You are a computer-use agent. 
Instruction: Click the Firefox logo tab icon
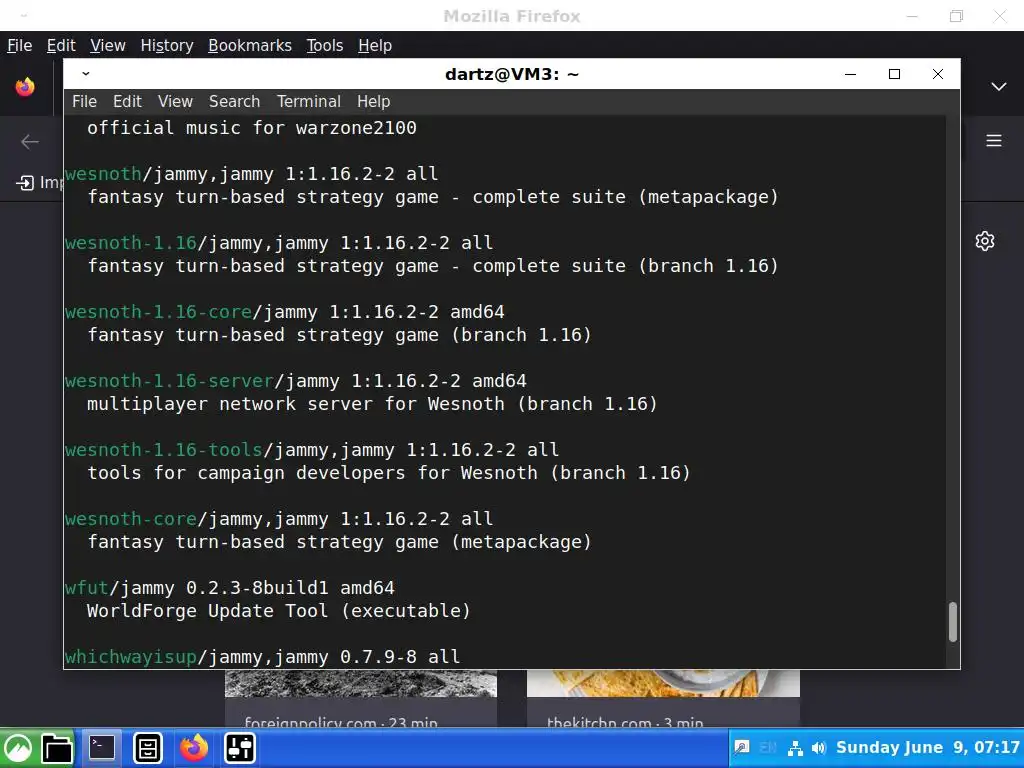point(25,87)
